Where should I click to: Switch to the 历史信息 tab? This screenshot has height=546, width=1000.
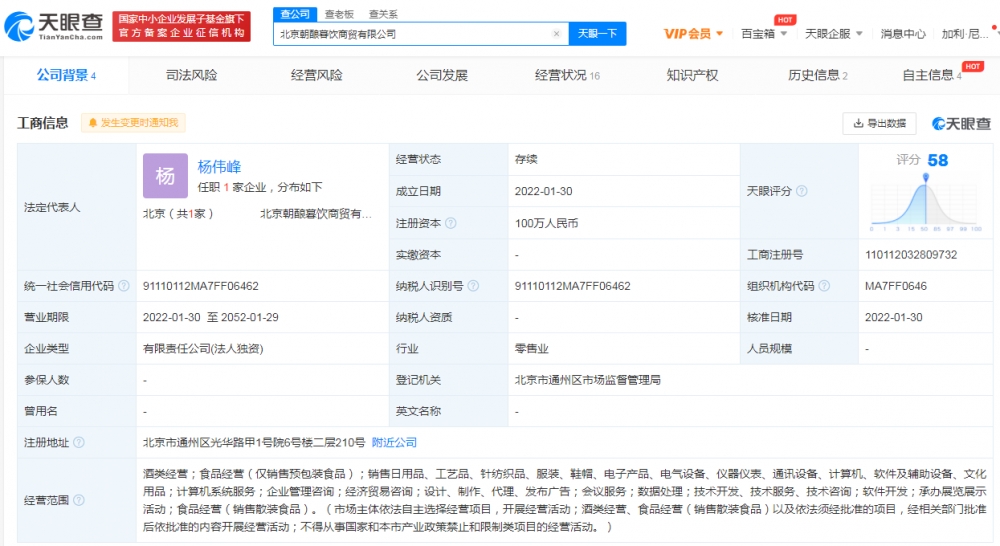click(x=818, y=75)
